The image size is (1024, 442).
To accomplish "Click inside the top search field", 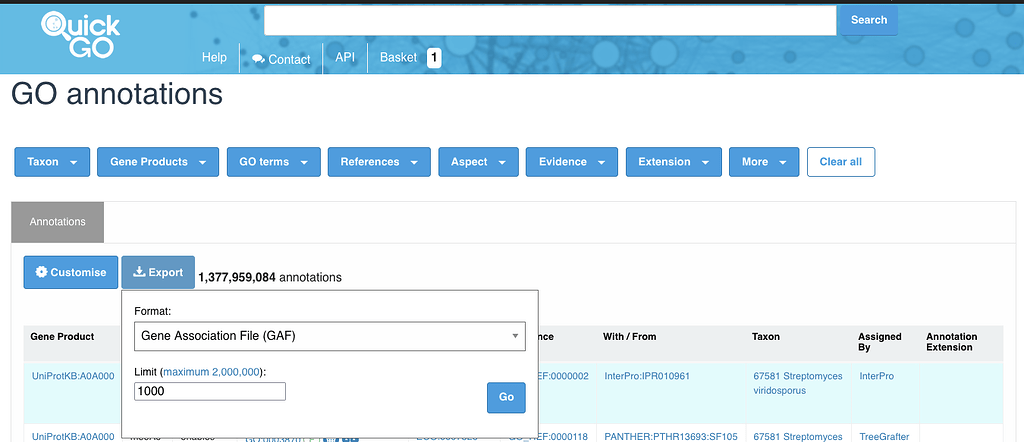I will pos(550,20).
